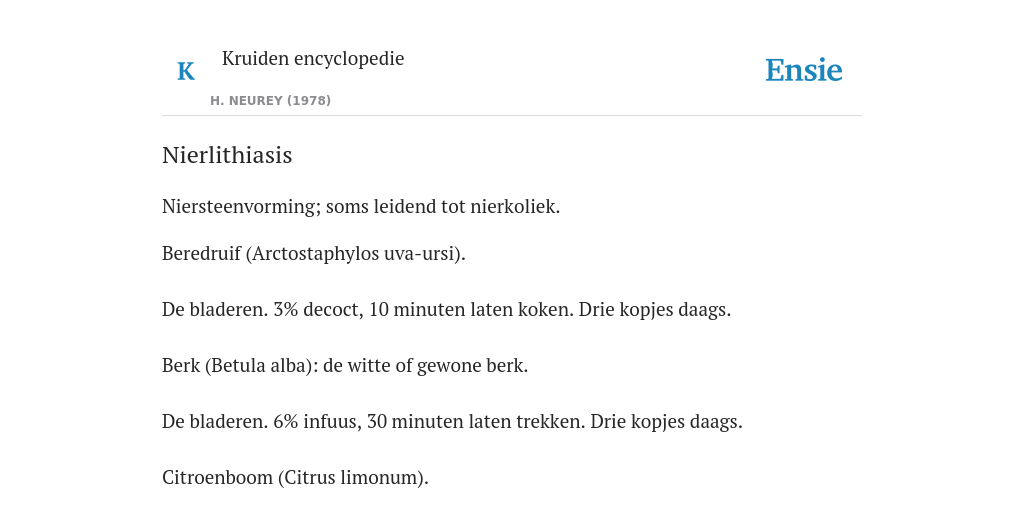Click the phrase 10 minuten laten koken

coord(470,310)
